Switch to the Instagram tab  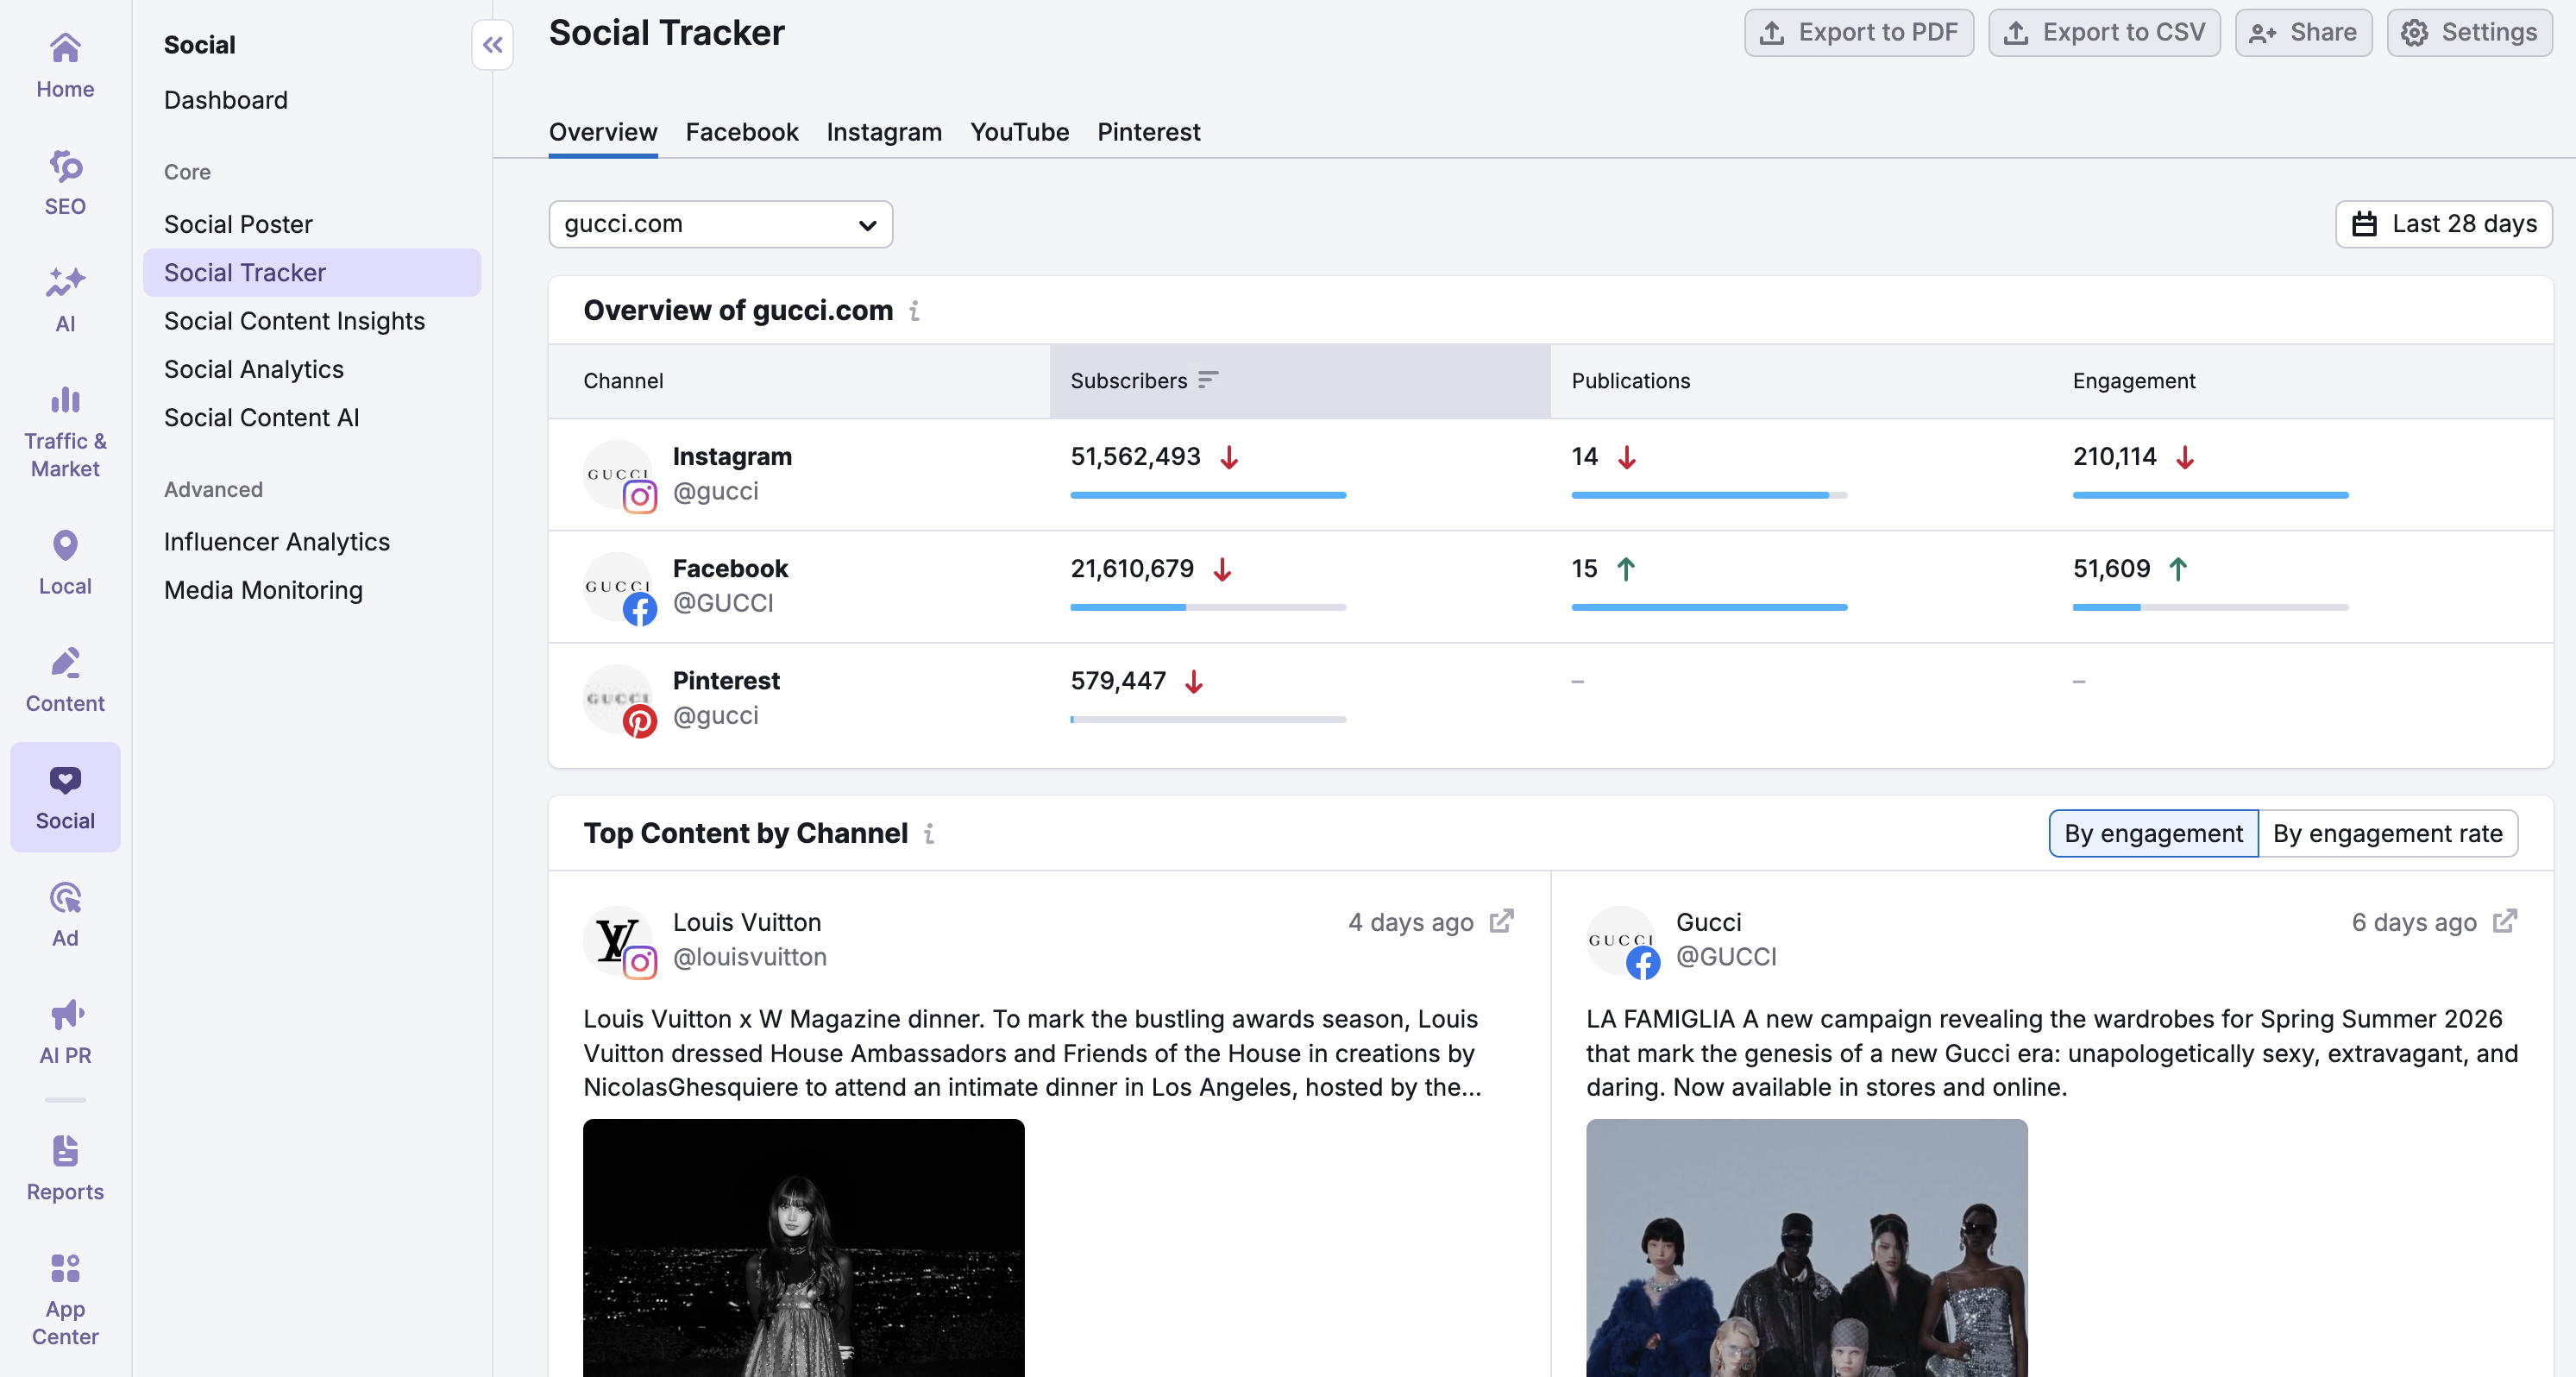(x=884, y=132)
